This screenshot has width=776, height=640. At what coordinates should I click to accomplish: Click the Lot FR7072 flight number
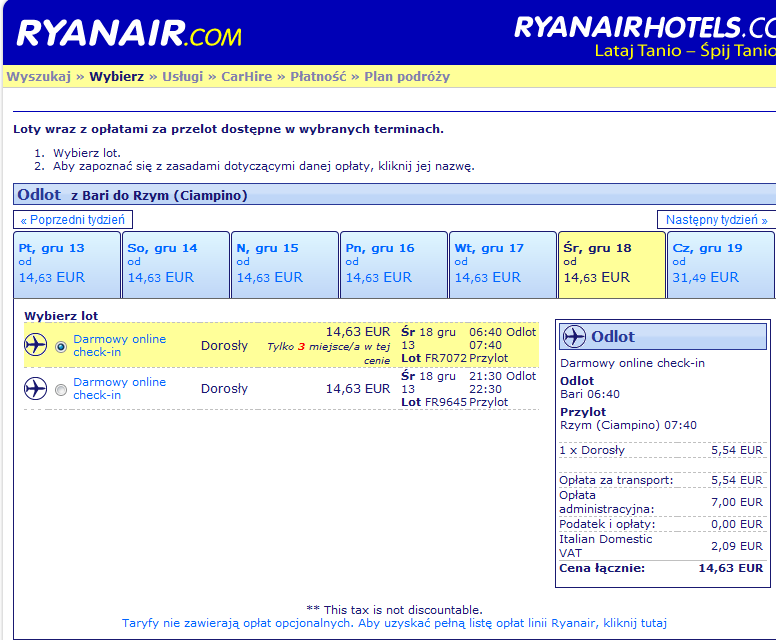tap(434, 358)
